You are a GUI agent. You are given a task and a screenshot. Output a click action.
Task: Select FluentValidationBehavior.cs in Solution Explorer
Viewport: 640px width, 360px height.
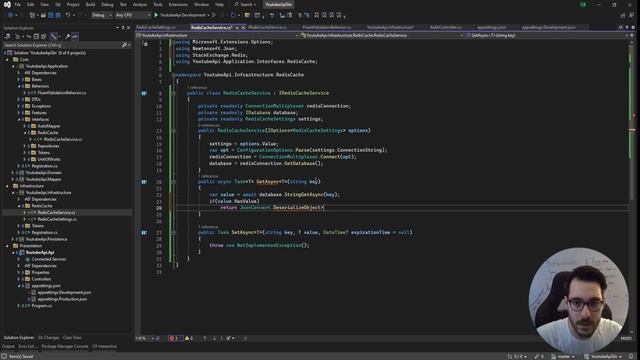tap(62, 93)
